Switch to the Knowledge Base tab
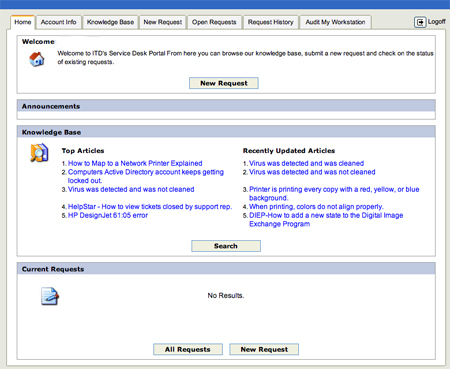Screen dimensions: 450x369 point(110,22)
